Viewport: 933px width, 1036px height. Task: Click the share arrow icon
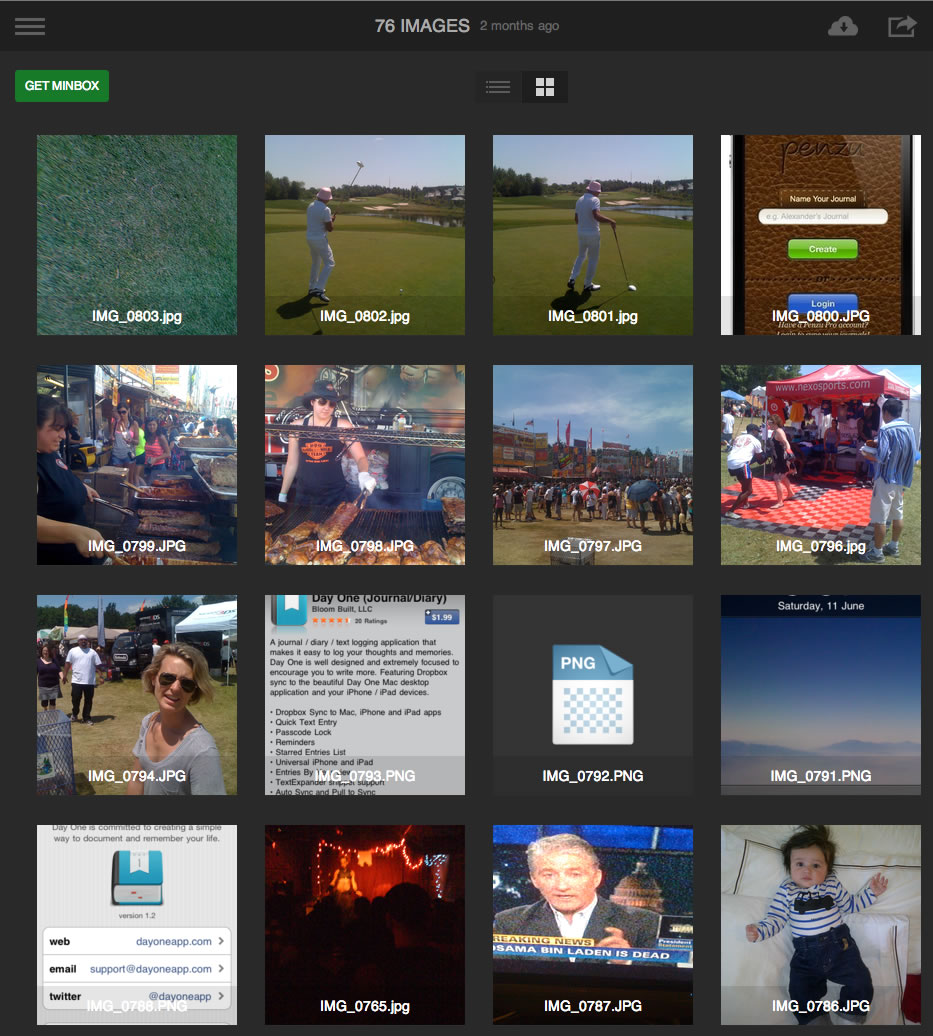click(902, 26)
